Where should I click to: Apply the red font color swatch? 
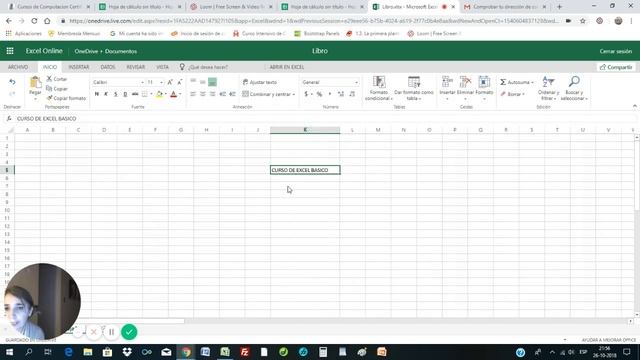click(173, 94)
